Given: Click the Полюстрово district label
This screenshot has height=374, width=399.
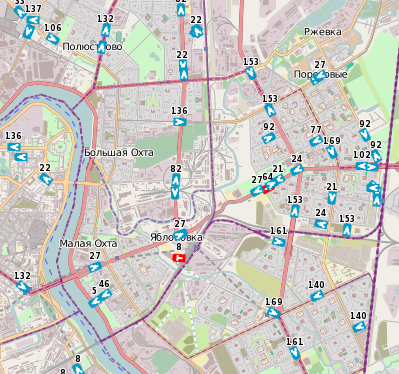Looking at the screenshot, I should (92, 46).
